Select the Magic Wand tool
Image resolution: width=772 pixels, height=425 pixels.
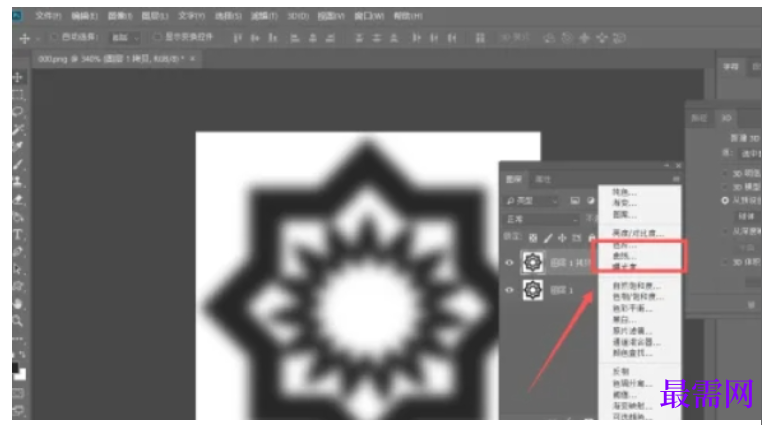18,130
